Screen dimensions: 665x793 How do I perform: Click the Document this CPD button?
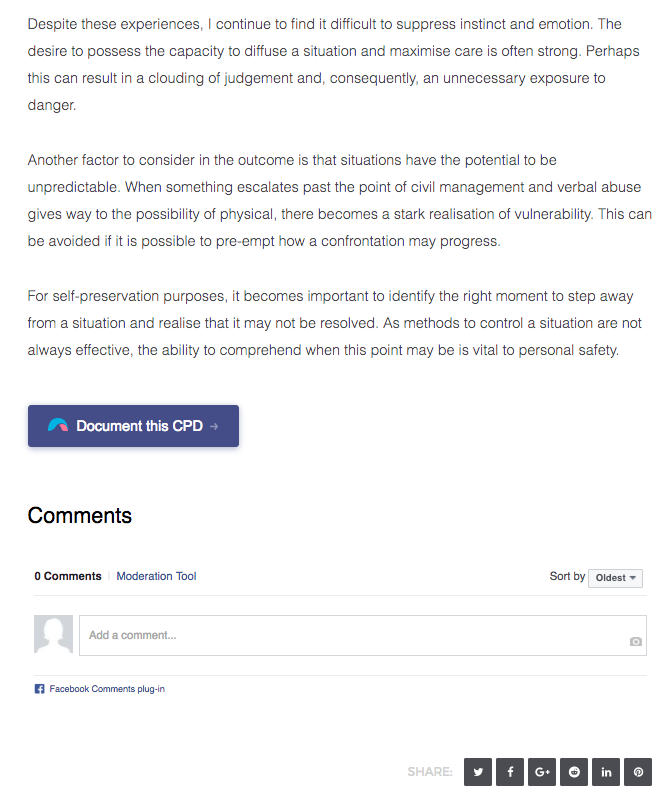134,426
